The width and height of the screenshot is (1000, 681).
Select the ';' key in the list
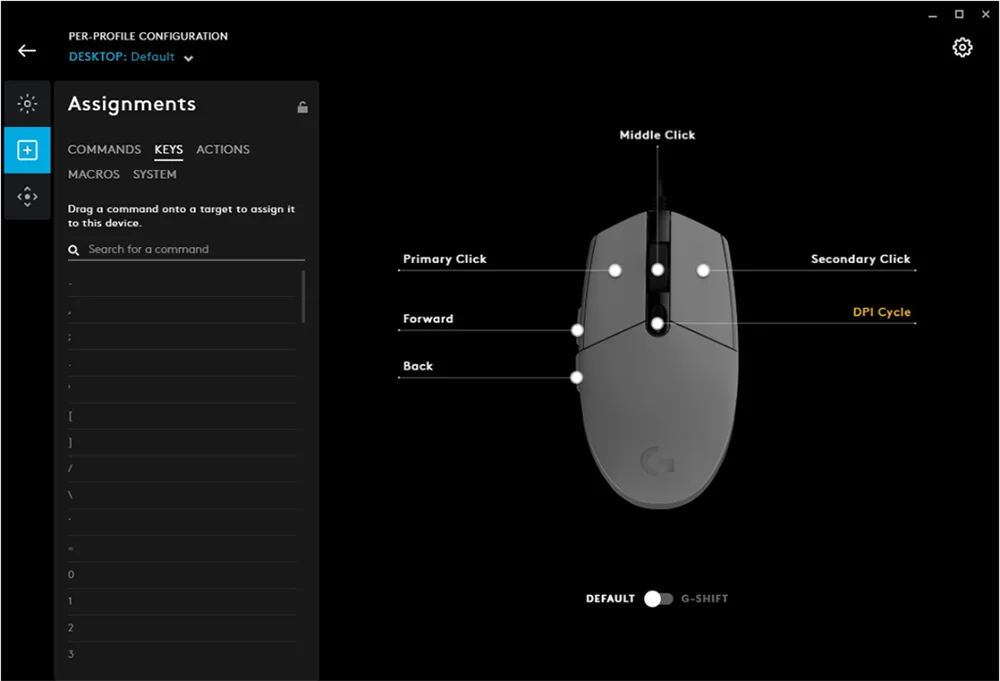coord(182,337)
